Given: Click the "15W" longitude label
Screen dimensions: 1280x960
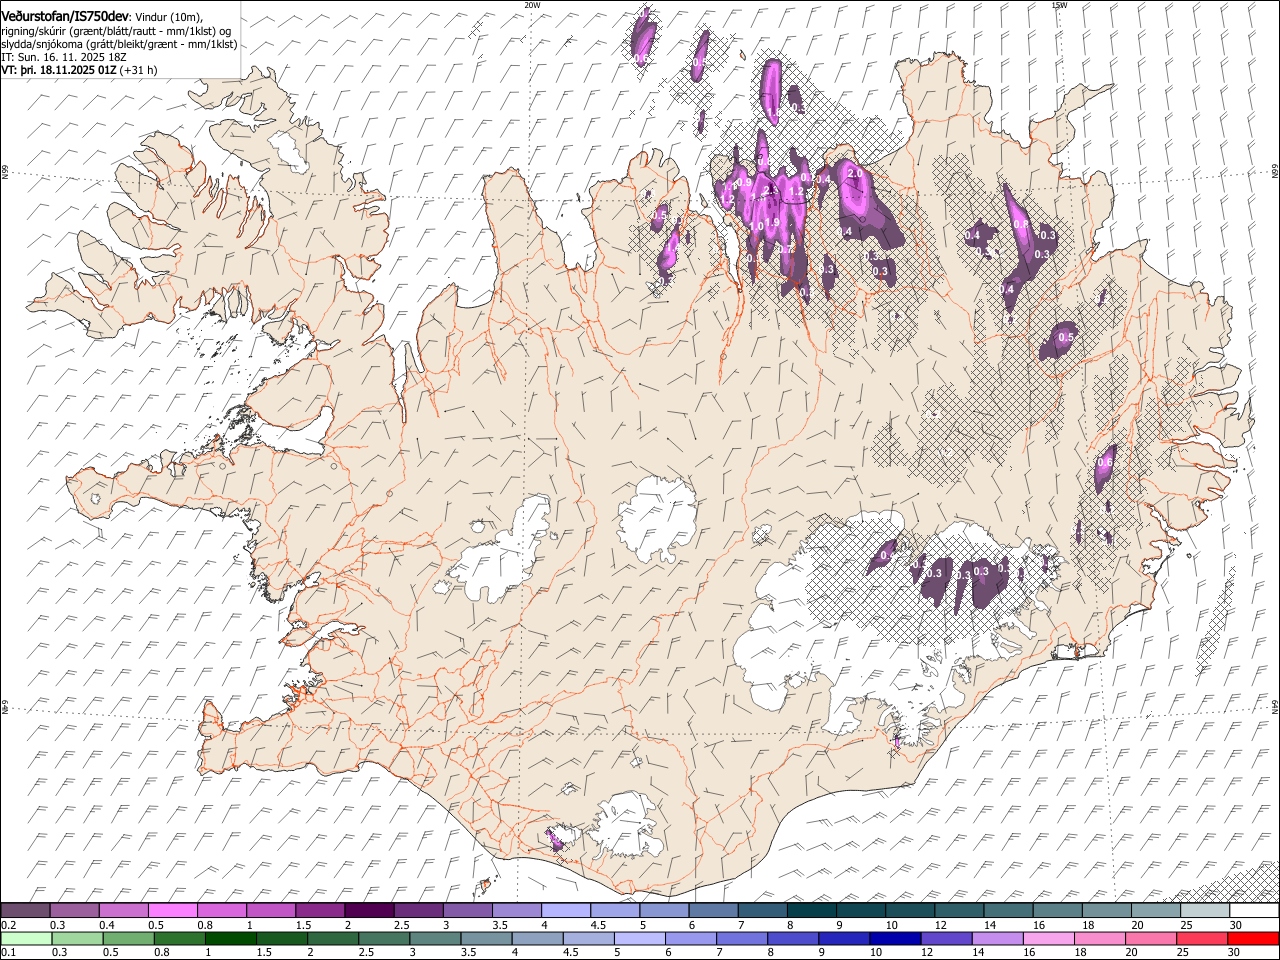Looking at the screenshot, I should pos(1059,4).
